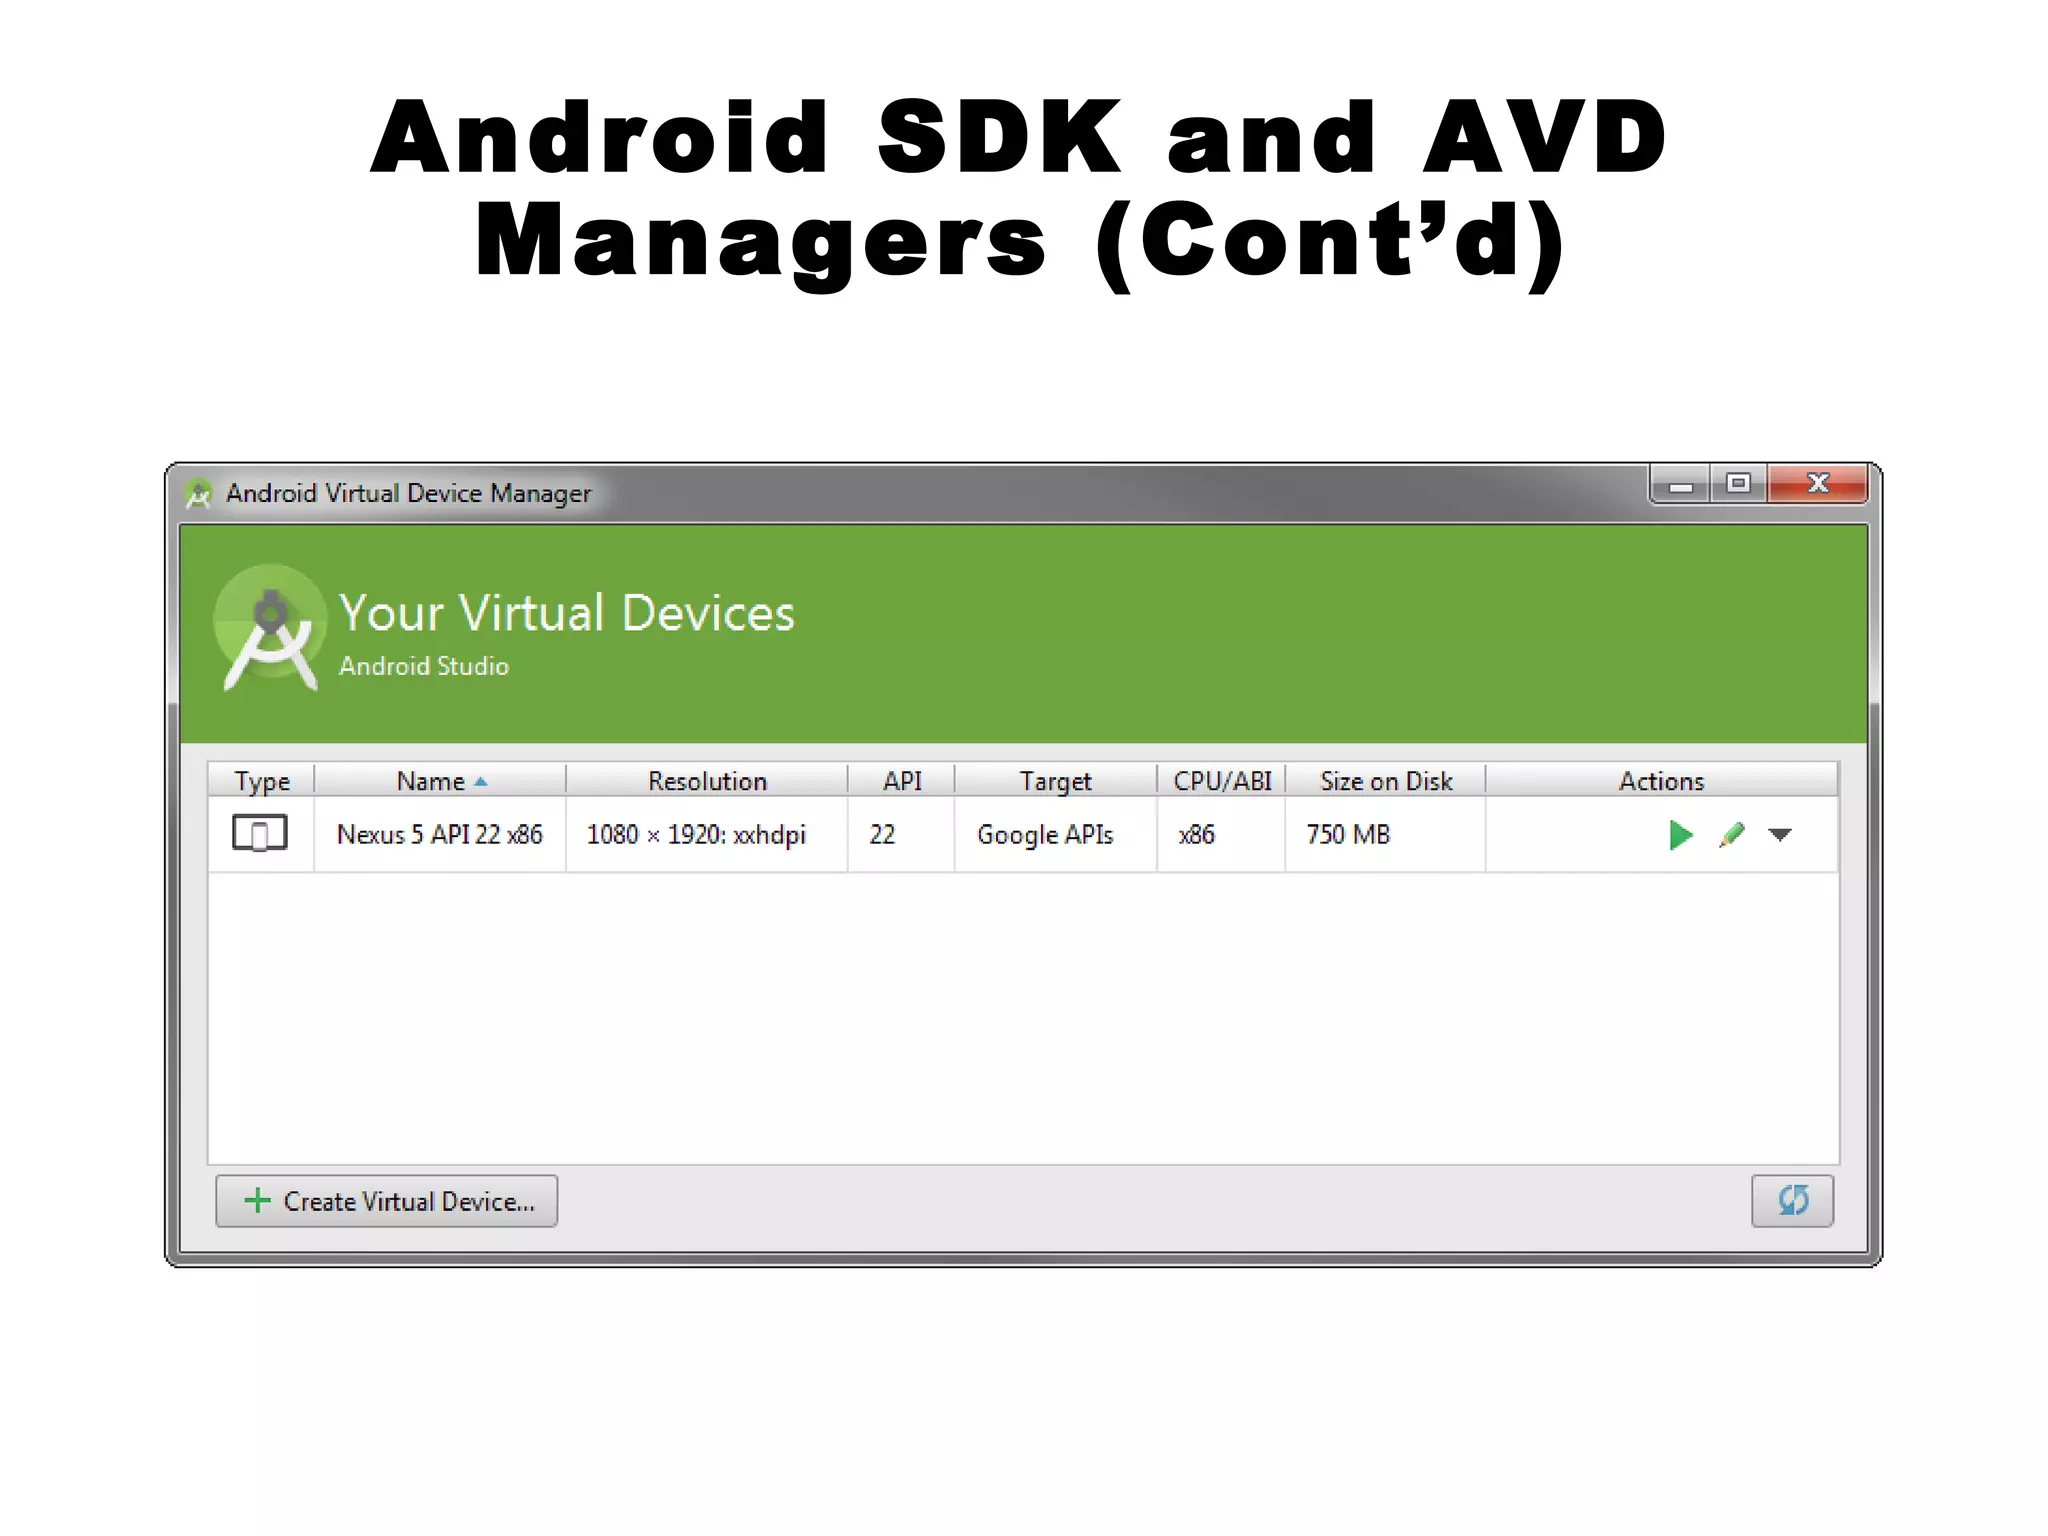Screen dimensions: 2048x1536
Task: Sort by API column header
Action: point(902,781)
